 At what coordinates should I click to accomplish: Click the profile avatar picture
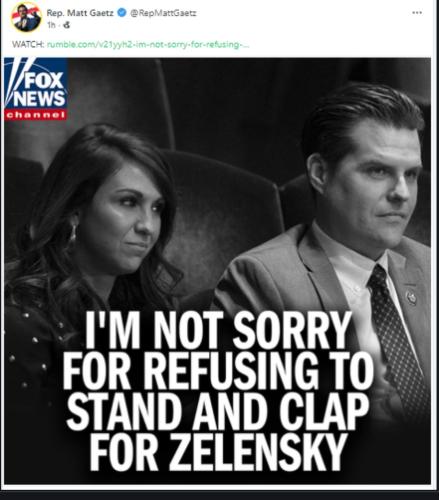pyautogui.click(x=26, y=17)
